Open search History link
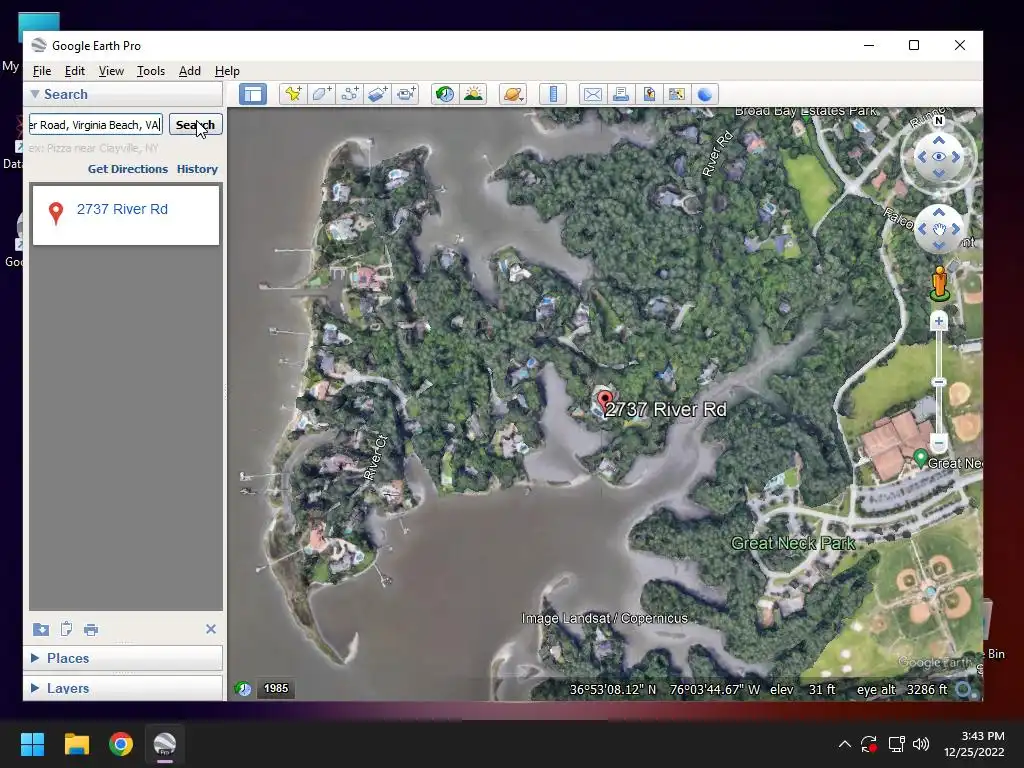Viewport: 1024px width, 768px height. [197, 169]
